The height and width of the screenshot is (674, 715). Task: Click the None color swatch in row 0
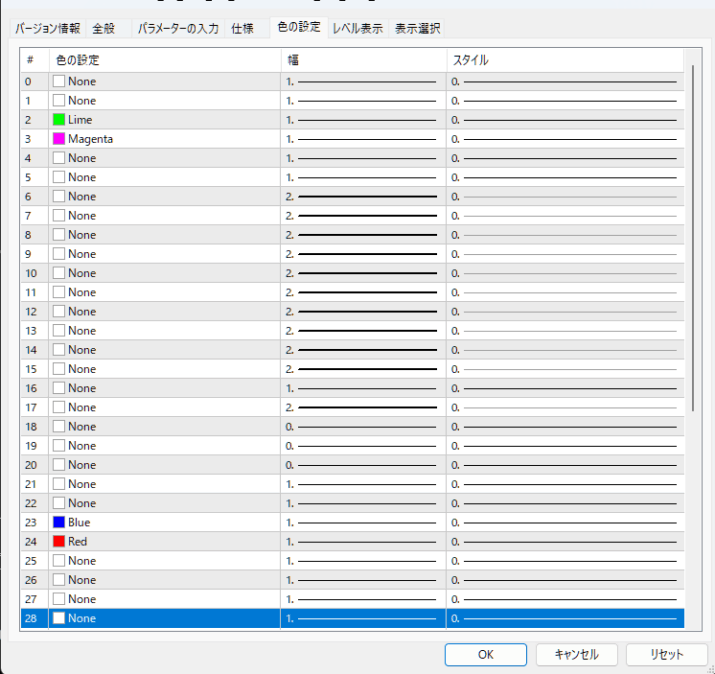(x=59, y=81)
